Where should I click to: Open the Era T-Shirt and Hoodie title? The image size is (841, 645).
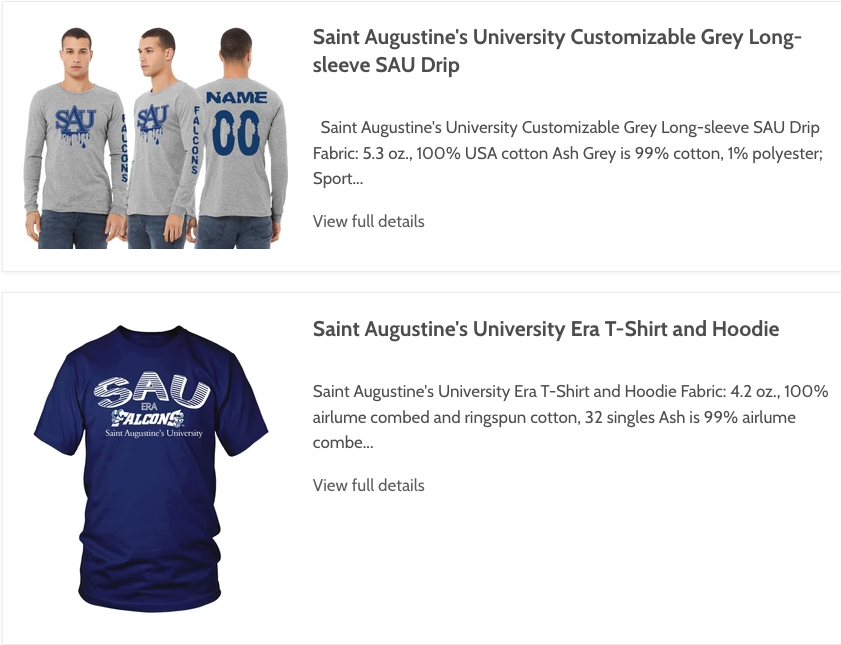[545, 329]
